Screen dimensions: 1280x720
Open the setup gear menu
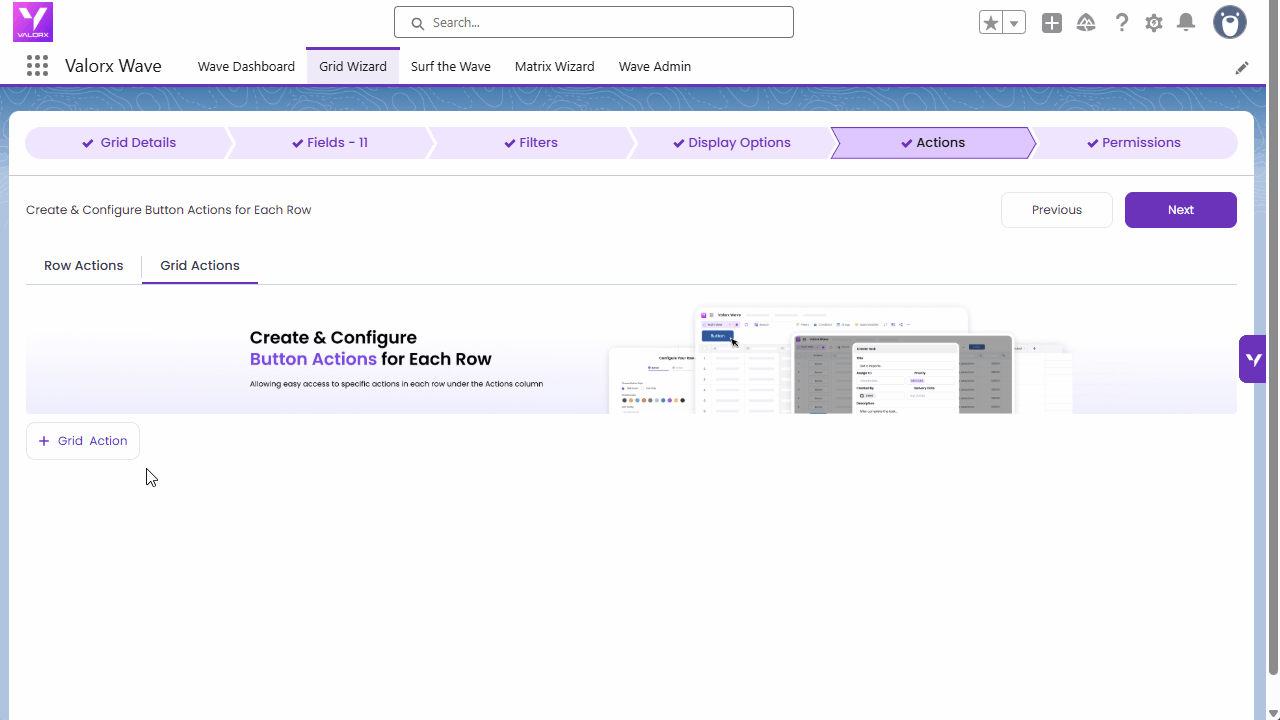1154,23
